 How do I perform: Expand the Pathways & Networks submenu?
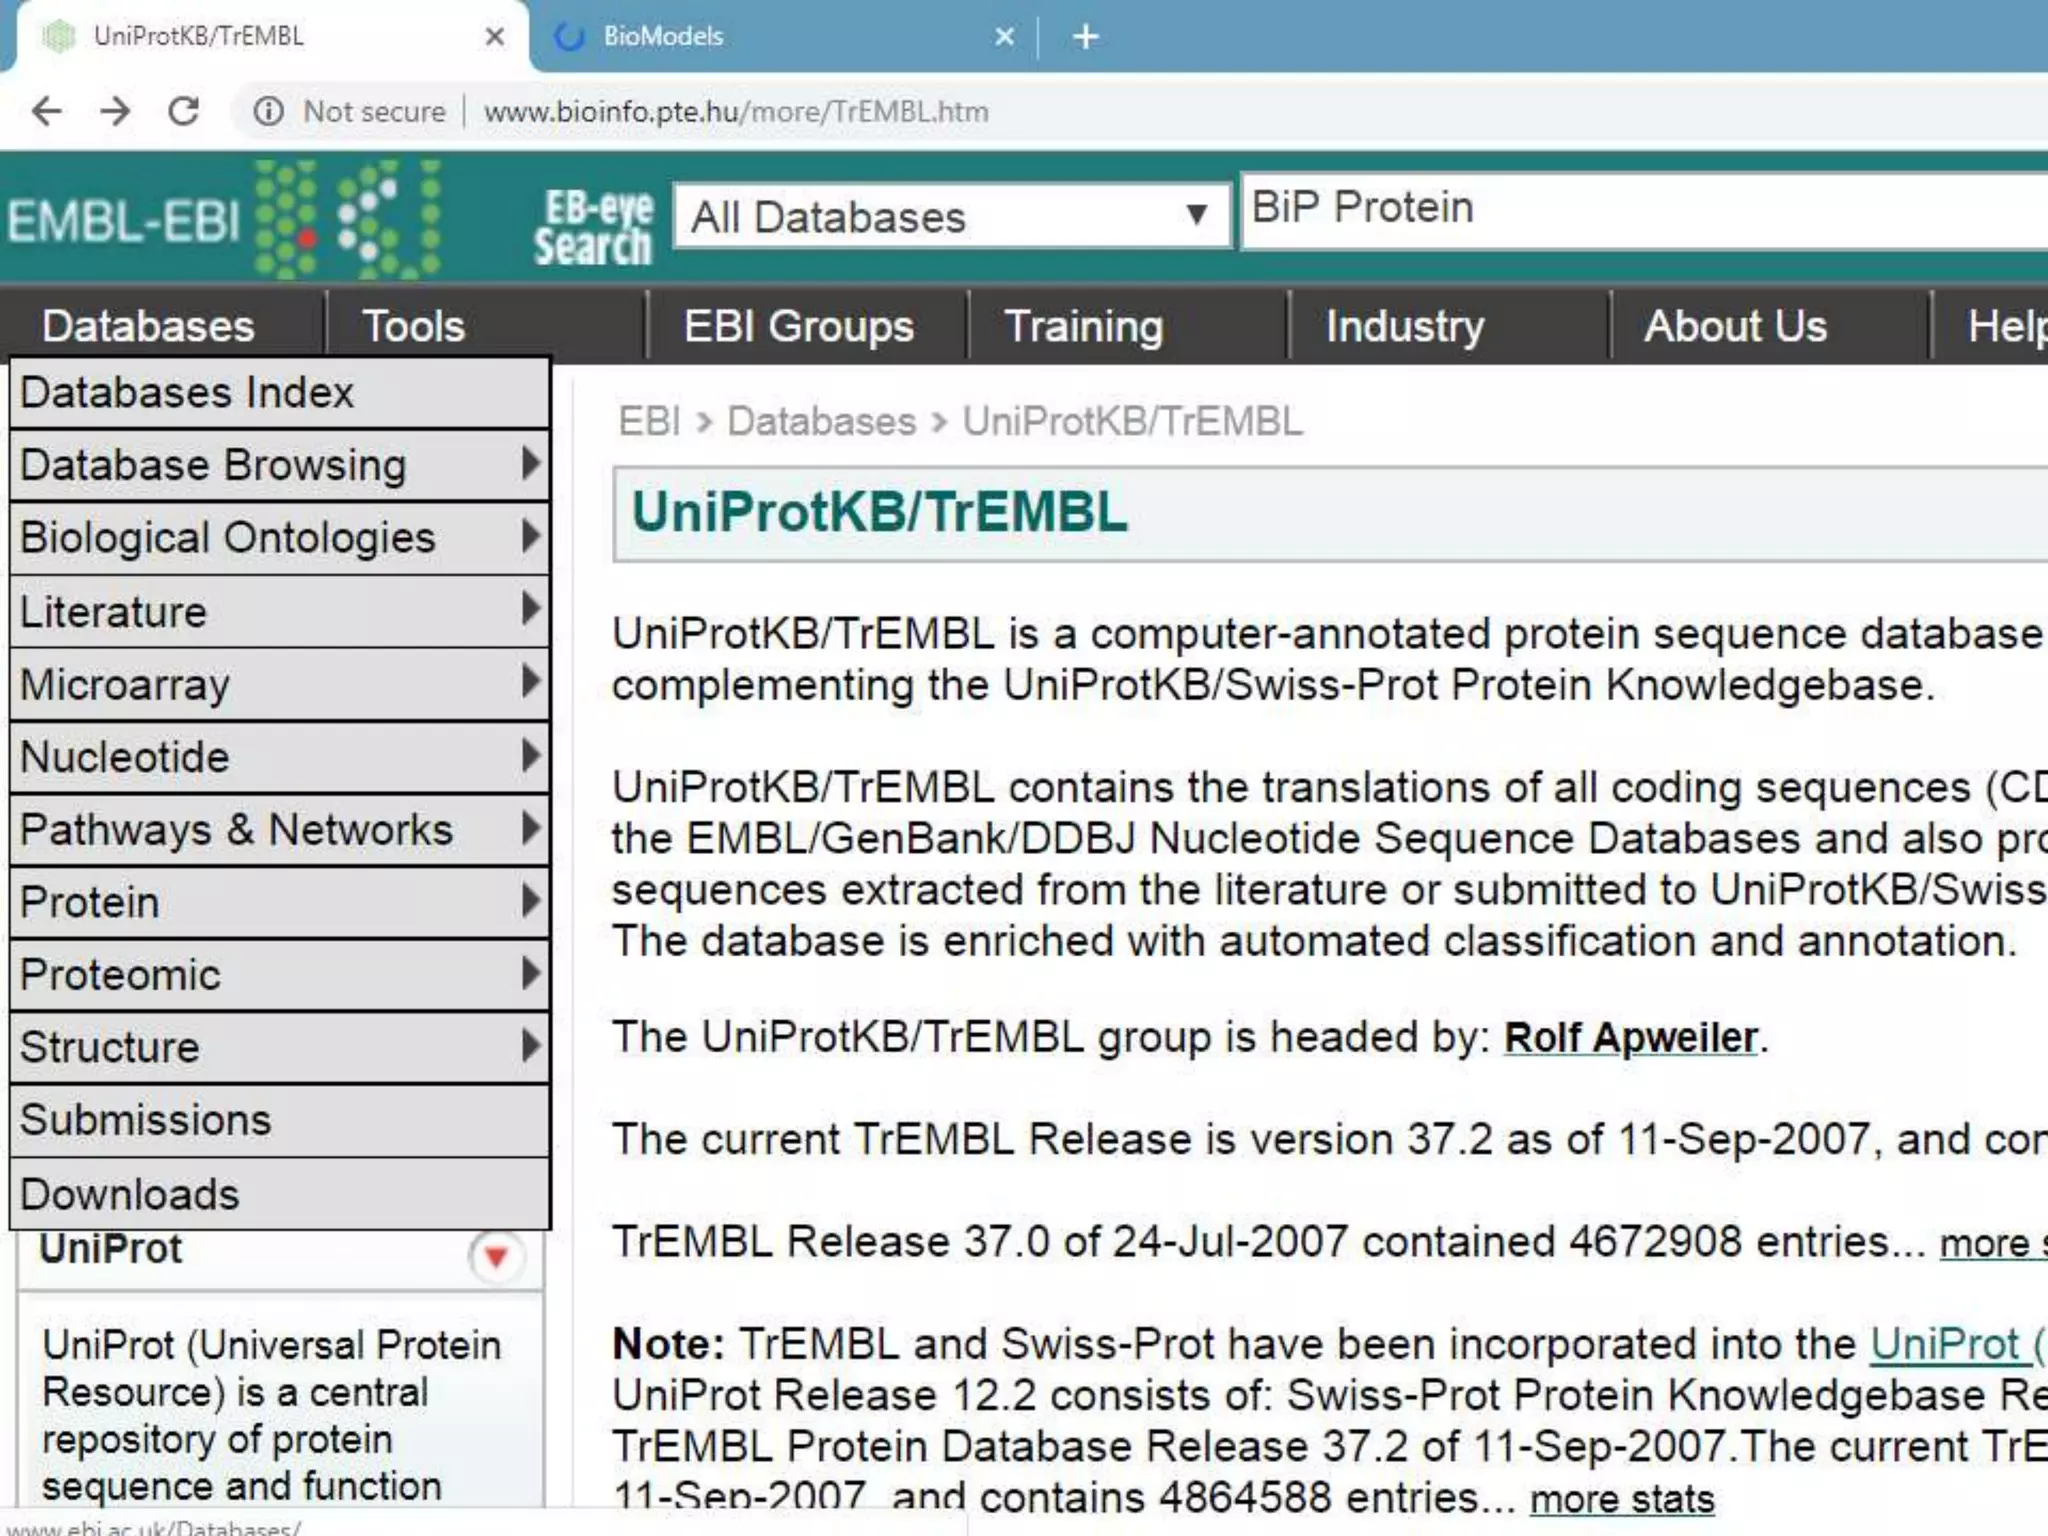coord(280,830)
